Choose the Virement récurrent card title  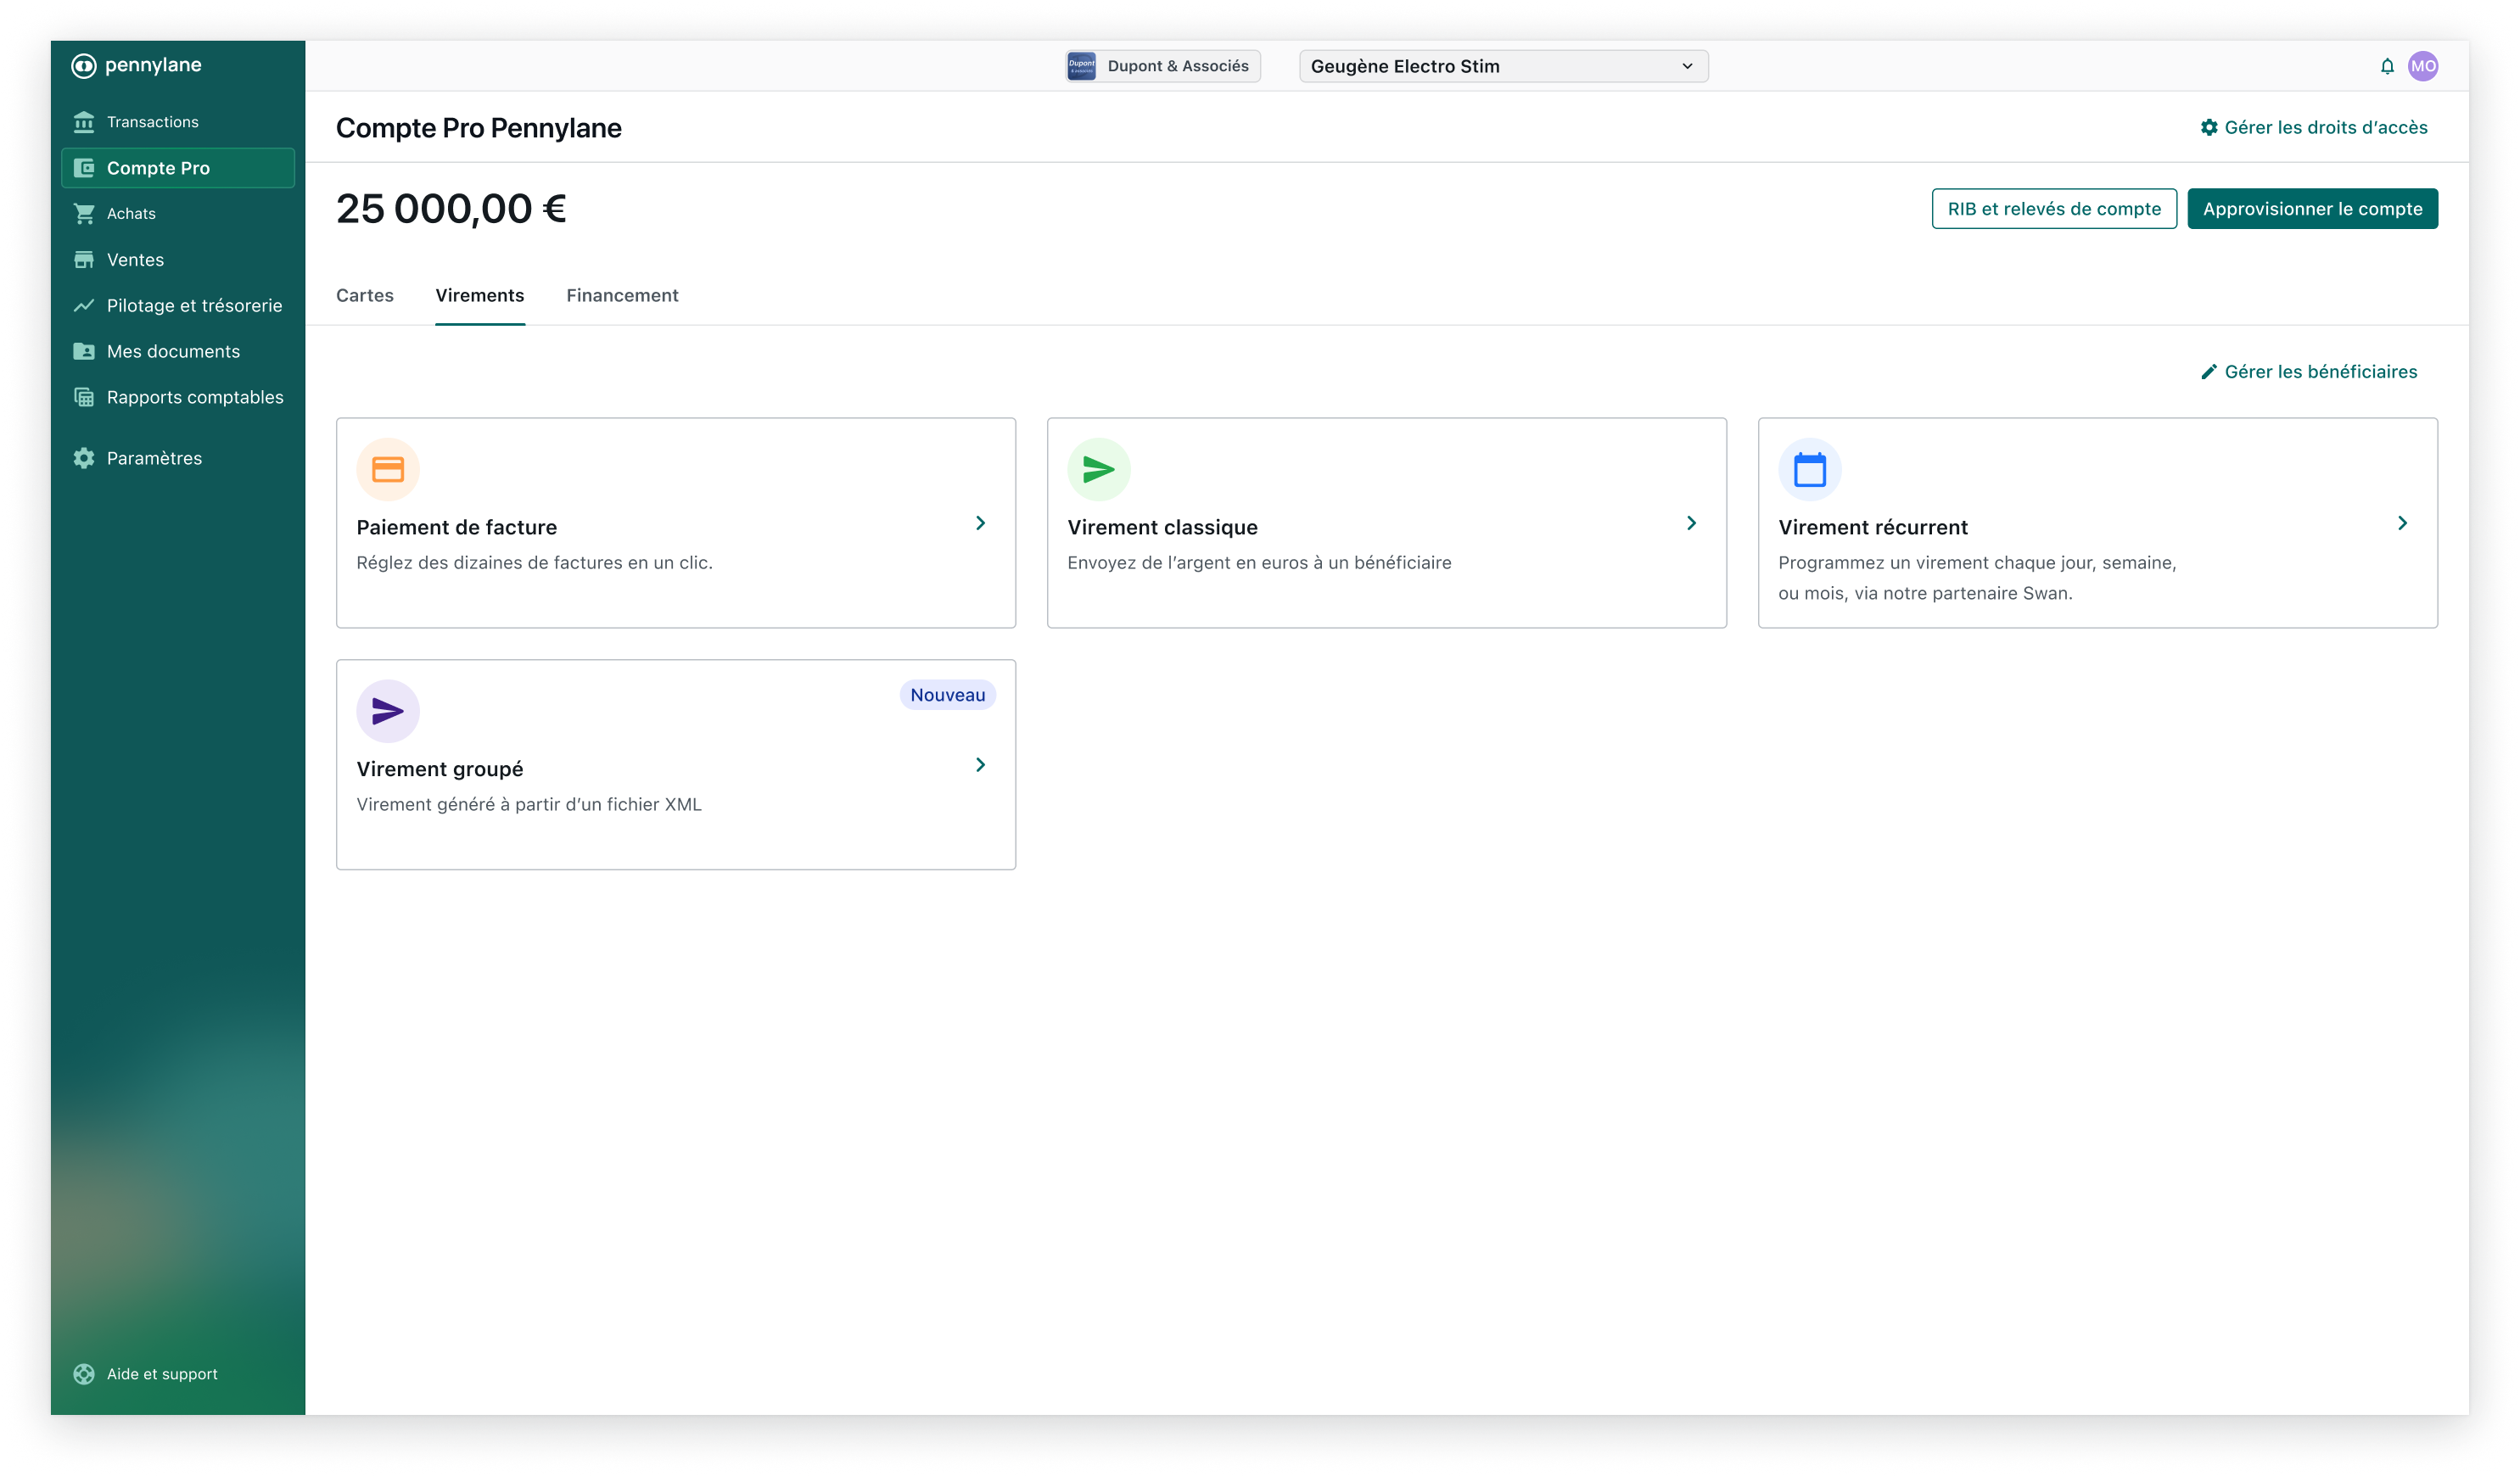coord(1872,527)
